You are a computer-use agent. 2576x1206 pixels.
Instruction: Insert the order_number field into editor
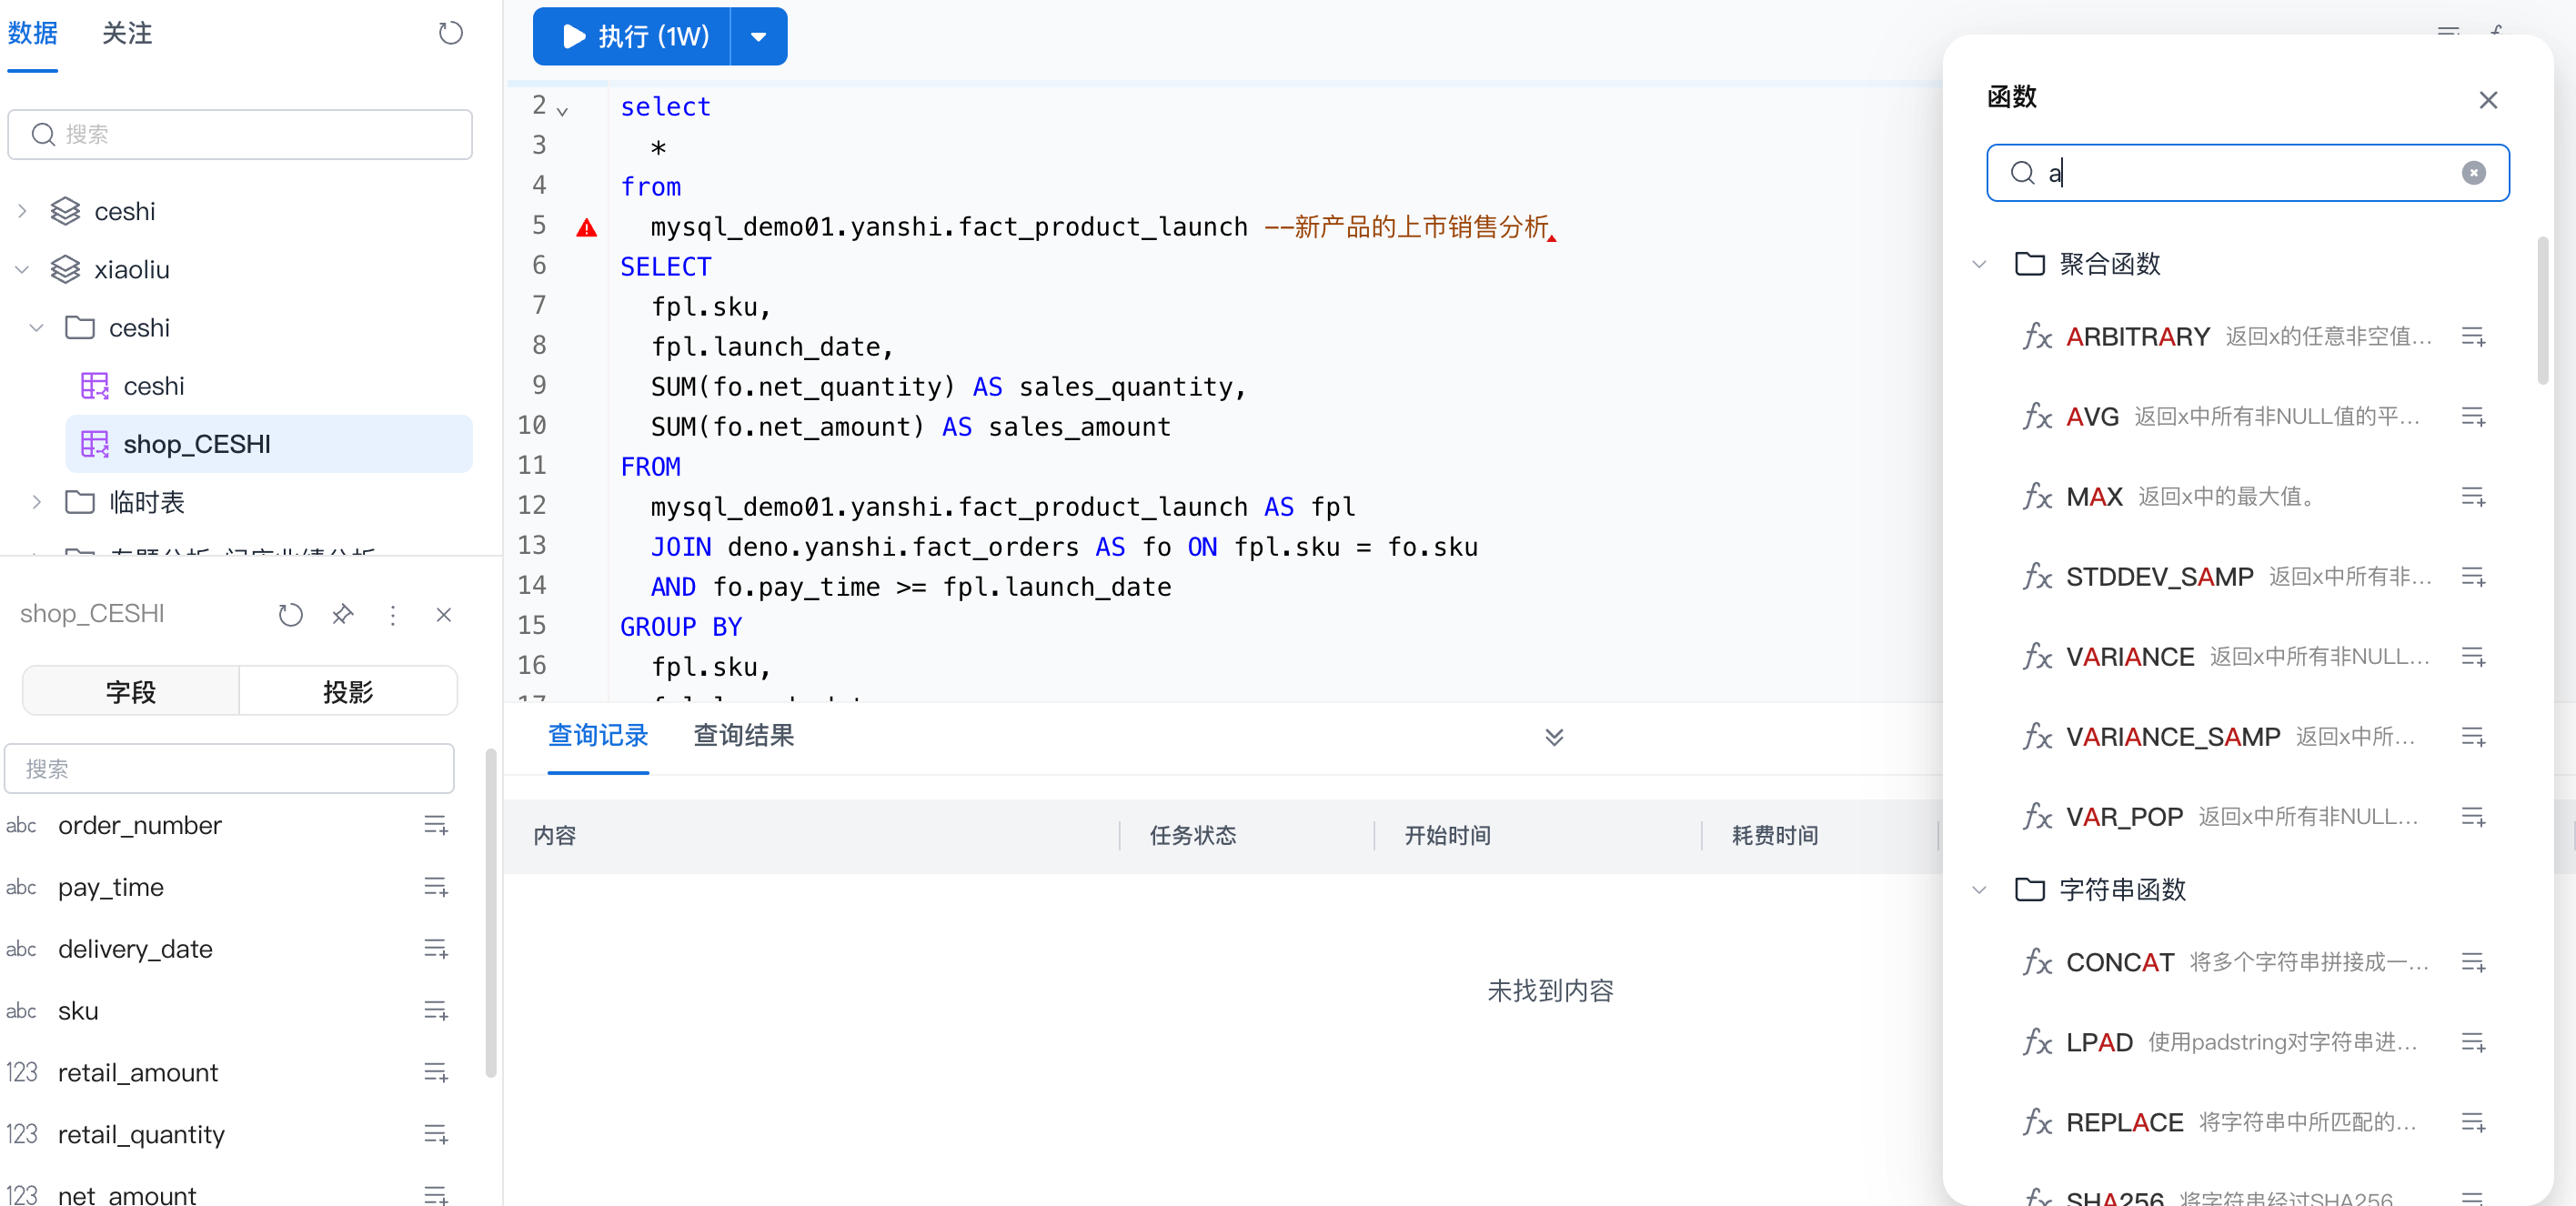[435, 825]
